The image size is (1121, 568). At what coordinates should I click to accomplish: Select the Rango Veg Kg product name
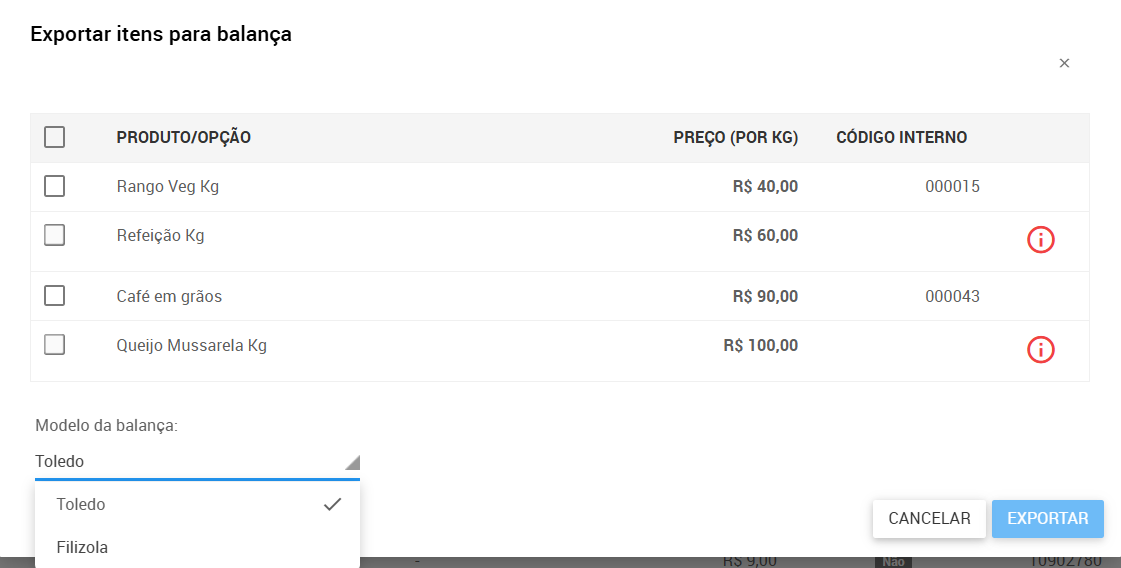coord(168,186)
